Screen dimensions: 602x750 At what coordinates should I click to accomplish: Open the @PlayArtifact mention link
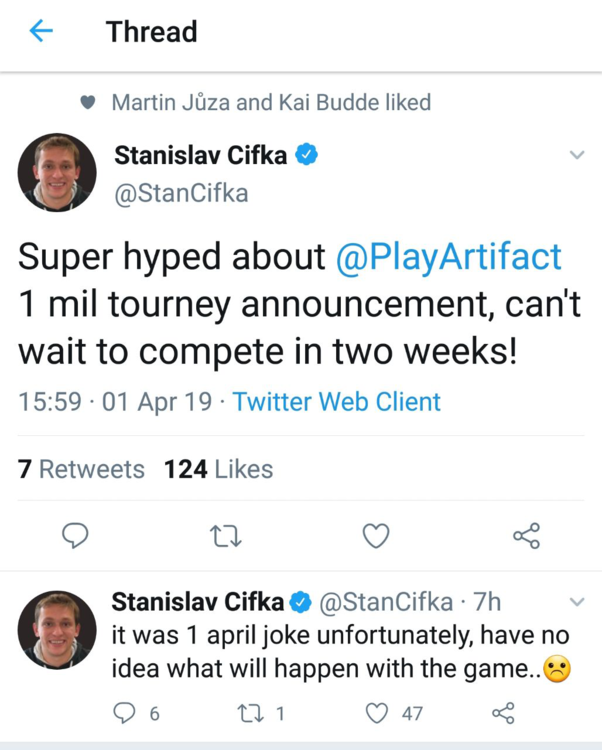pyautogui.click(x=448, y=257)
